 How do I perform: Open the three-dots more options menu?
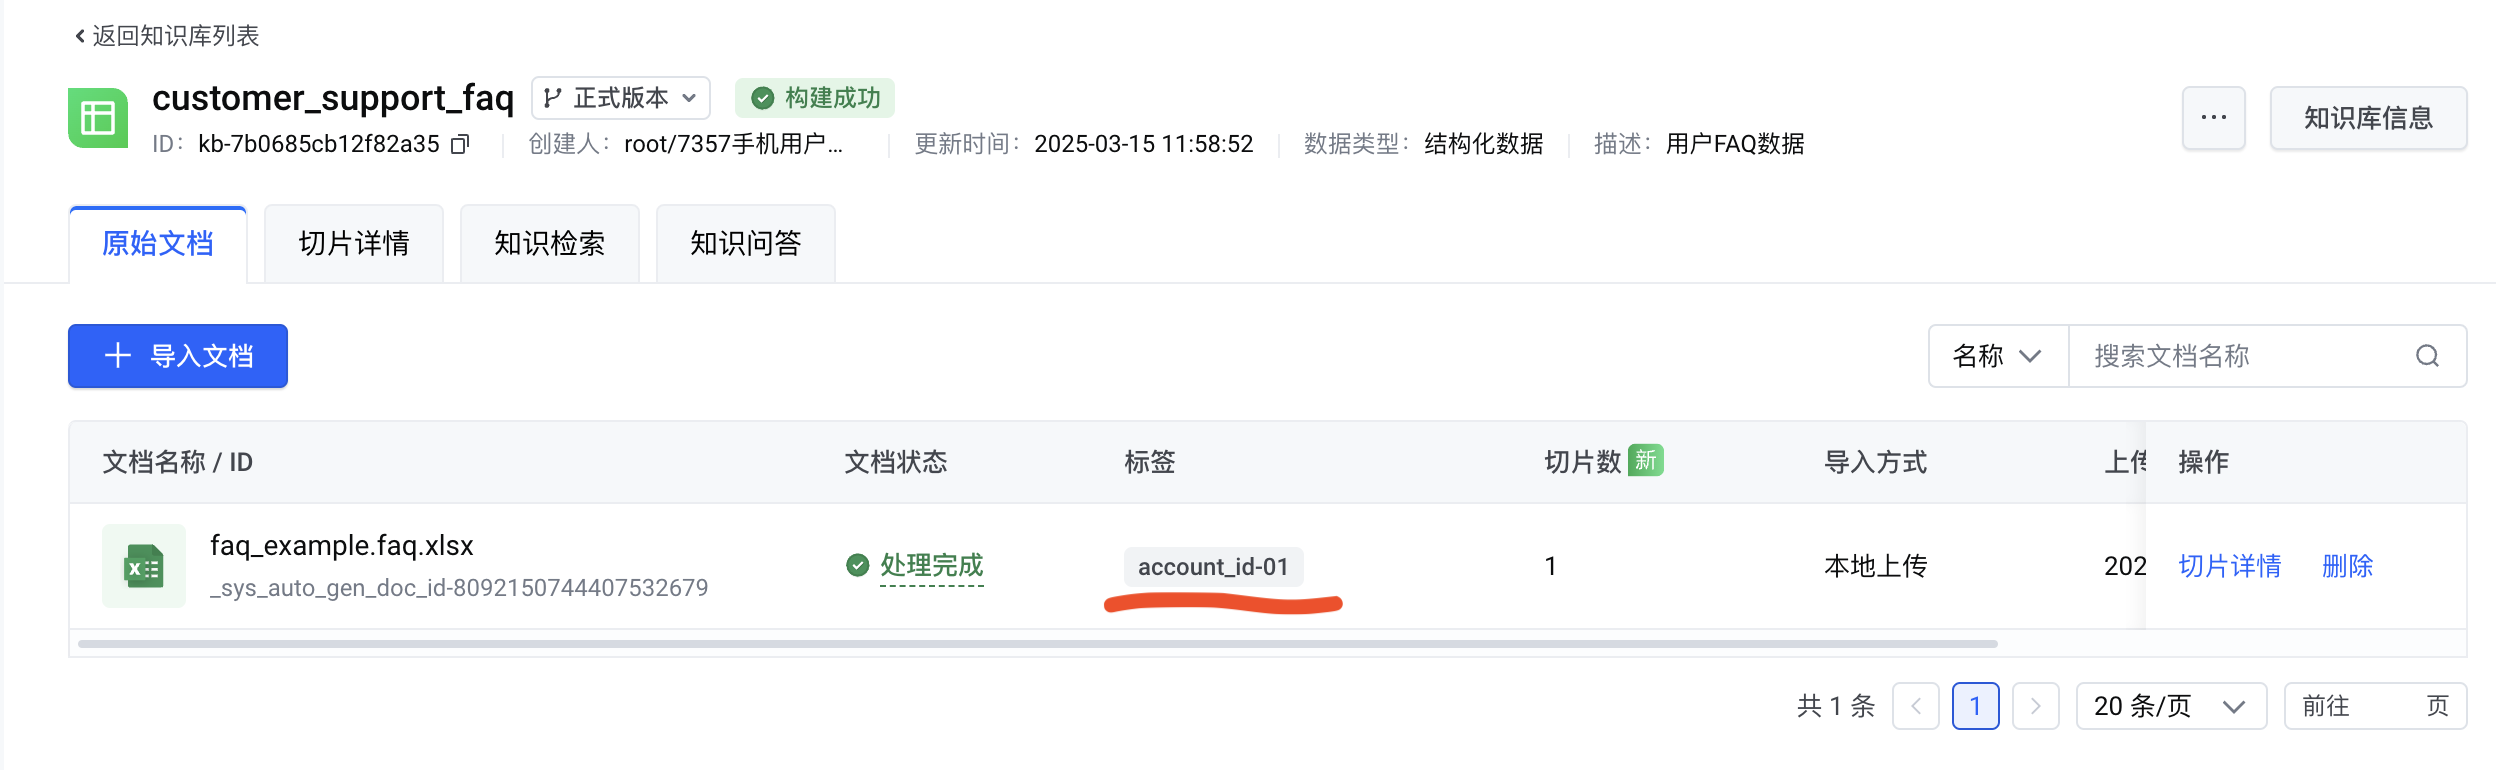pos(2213,118)
